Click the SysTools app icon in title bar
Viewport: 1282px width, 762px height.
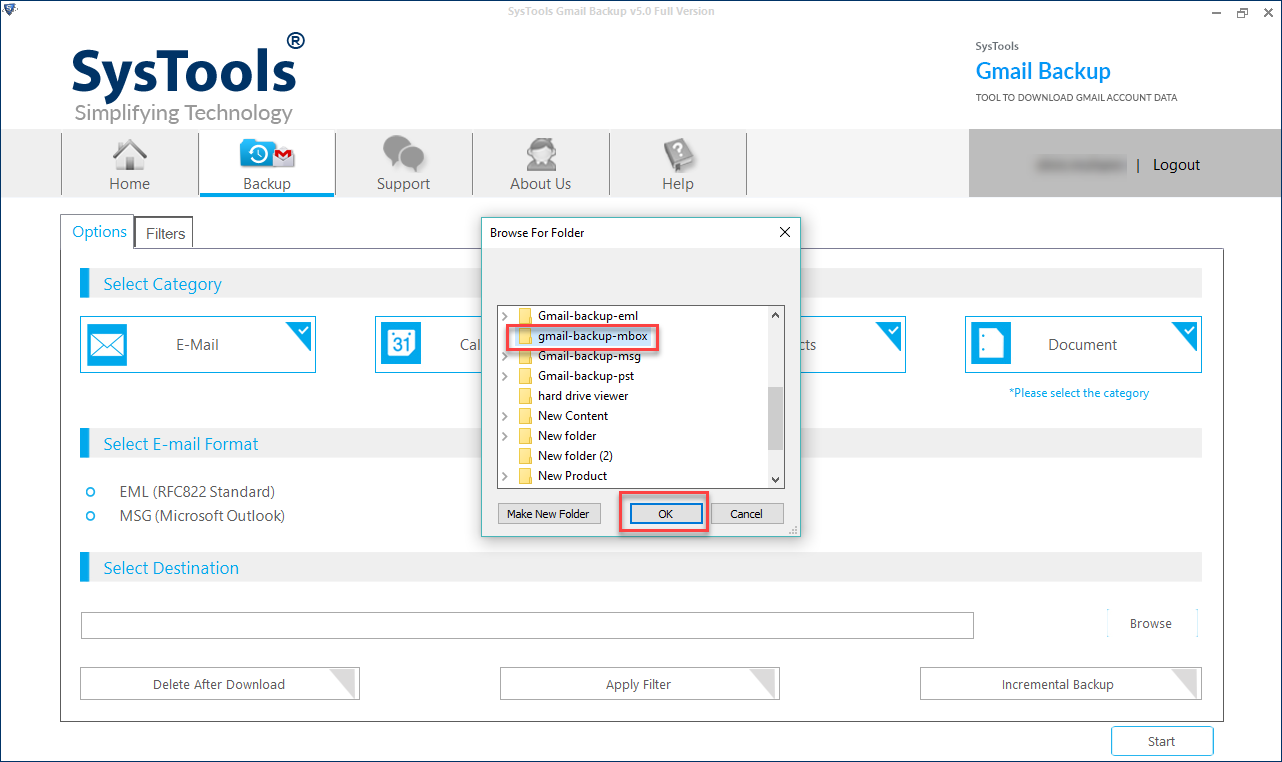pyautogui.click(x=10, y=10)
